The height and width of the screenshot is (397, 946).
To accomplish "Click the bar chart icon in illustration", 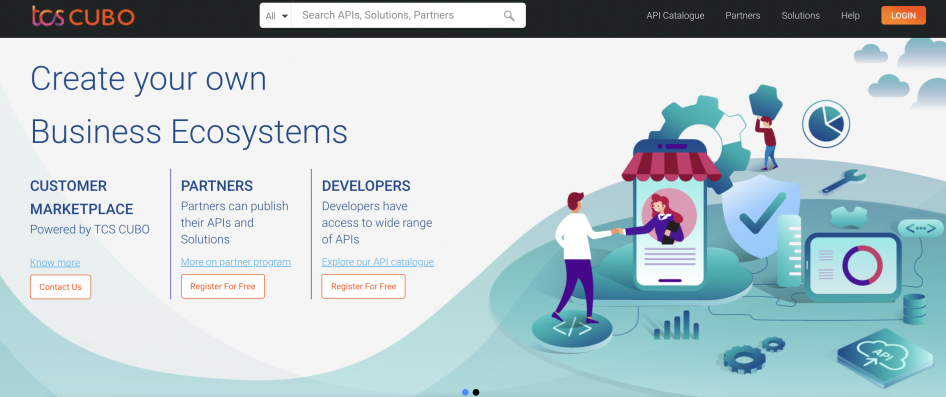I will (x=676, y=326).
